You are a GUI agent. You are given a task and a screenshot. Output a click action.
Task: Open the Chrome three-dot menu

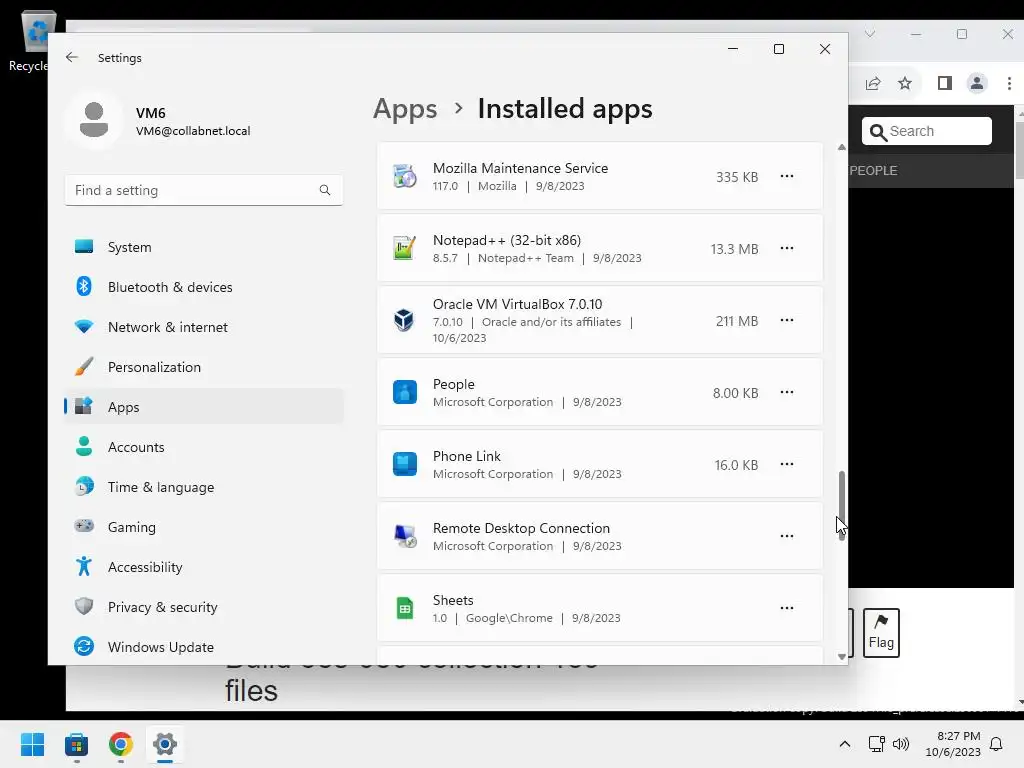point(1009,83)
